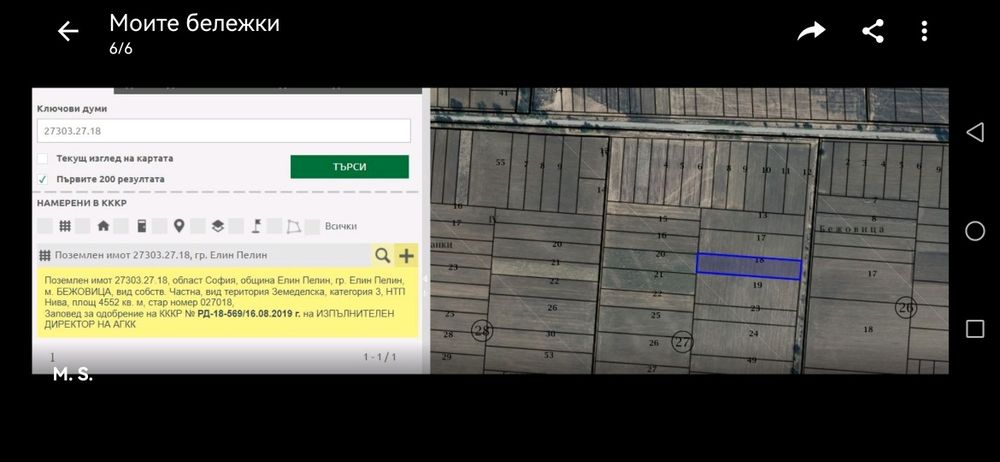
Task: Tick checkbox before the house icon
Action: tap(83, 226)
